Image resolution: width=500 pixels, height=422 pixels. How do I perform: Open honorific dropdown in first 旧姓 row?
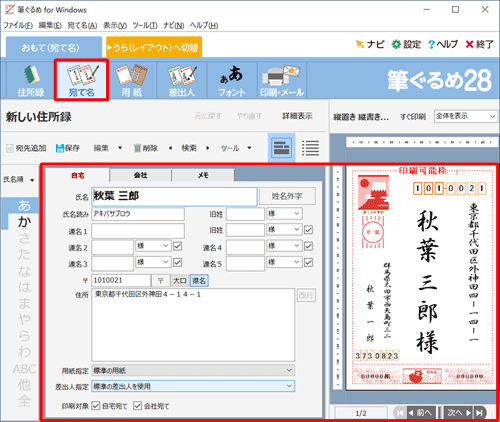tap(284, 214)
